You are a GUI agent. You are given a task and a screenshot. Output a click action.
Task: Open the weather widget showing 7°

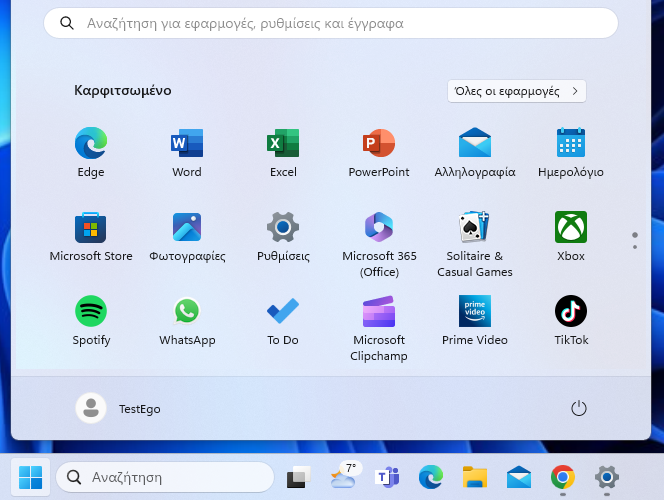point(345,476)
